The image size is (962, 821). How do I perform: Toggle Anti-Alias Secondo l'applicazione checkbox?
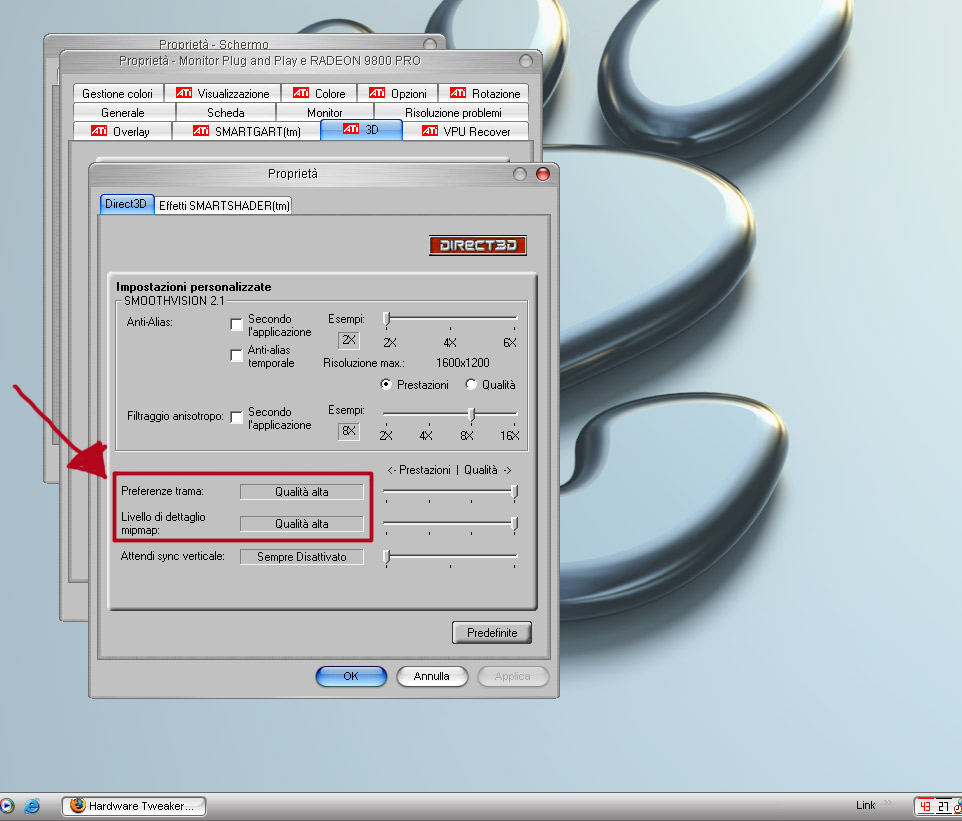coord(236,324)
